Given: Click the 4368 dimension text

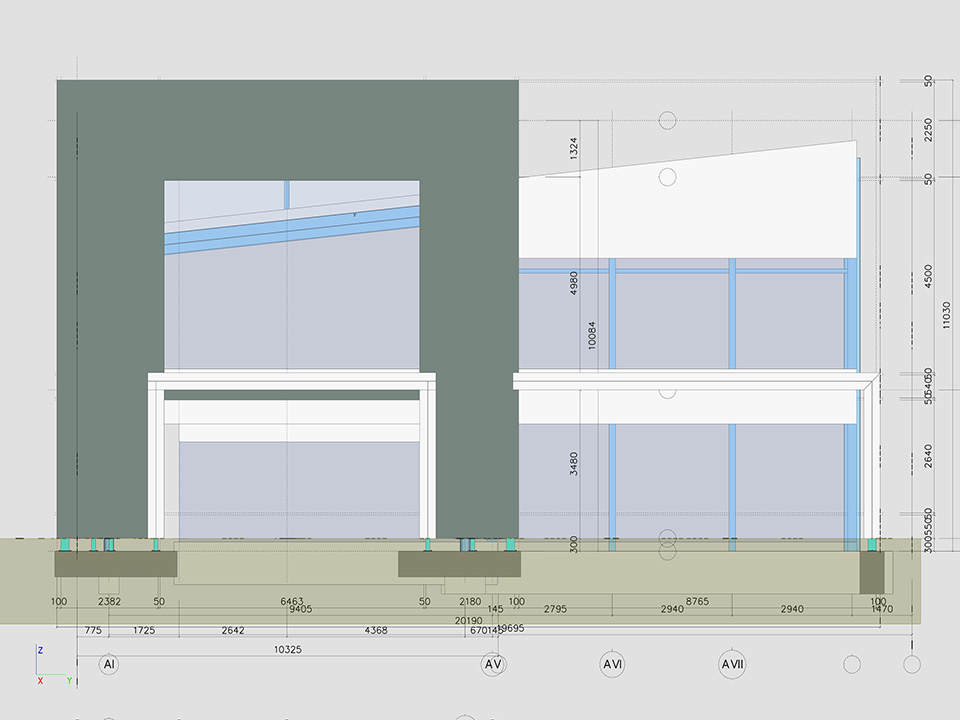Looking at the screenshot, I should 376,630.
